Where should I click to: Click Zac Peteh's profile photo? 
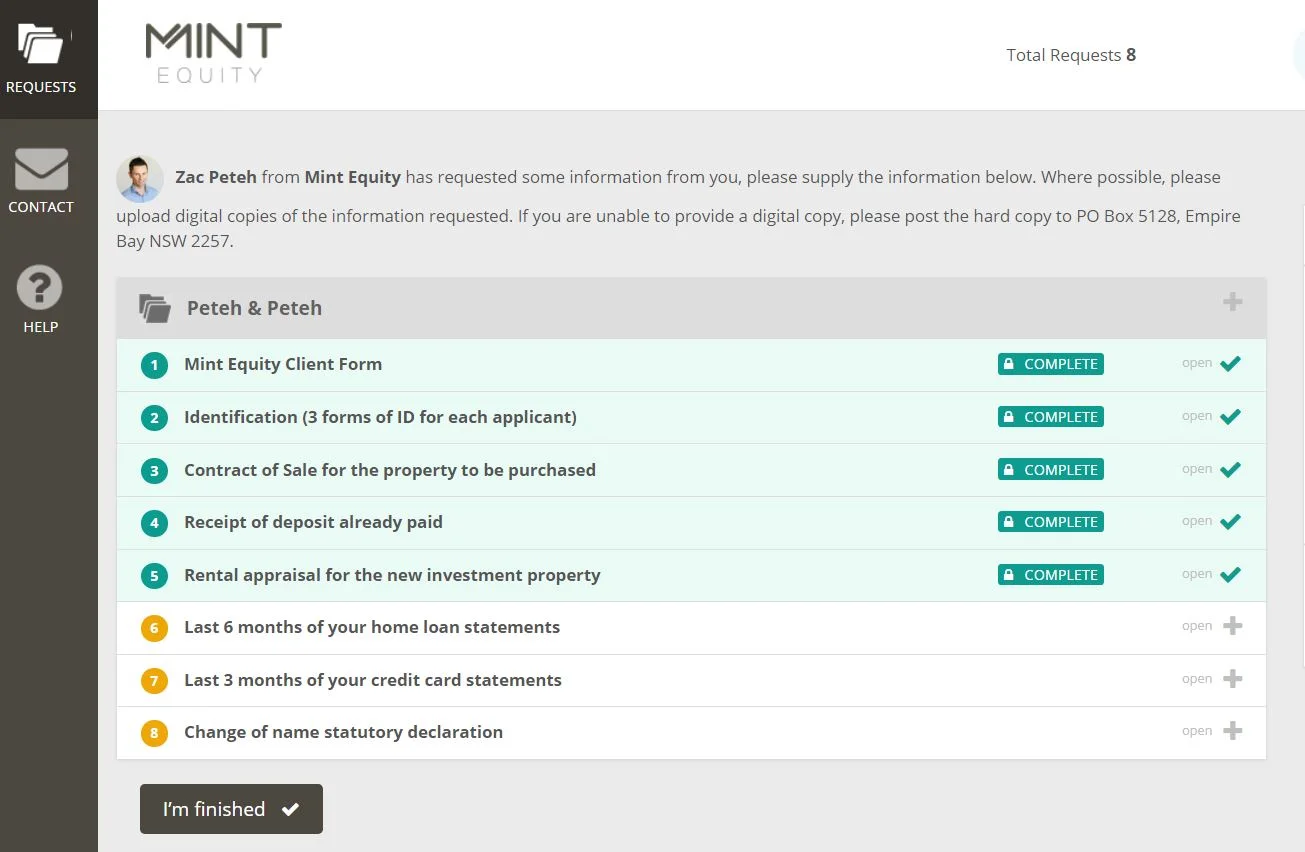(140, 178)
